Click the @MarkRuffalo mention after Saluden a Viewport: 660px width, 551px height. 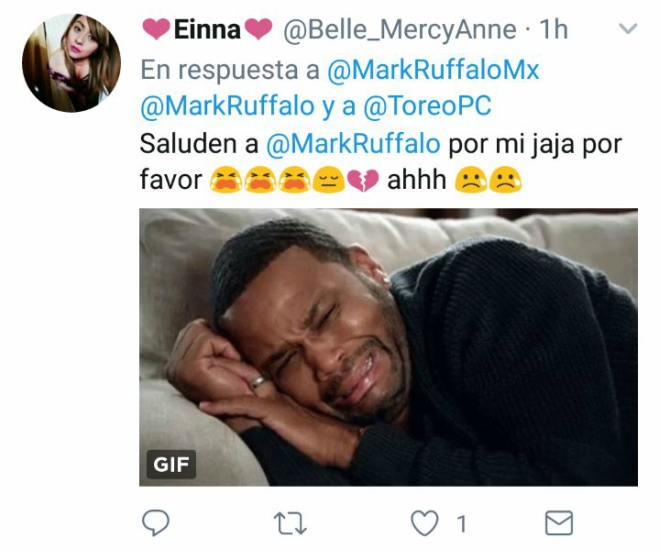coord(354,144)
